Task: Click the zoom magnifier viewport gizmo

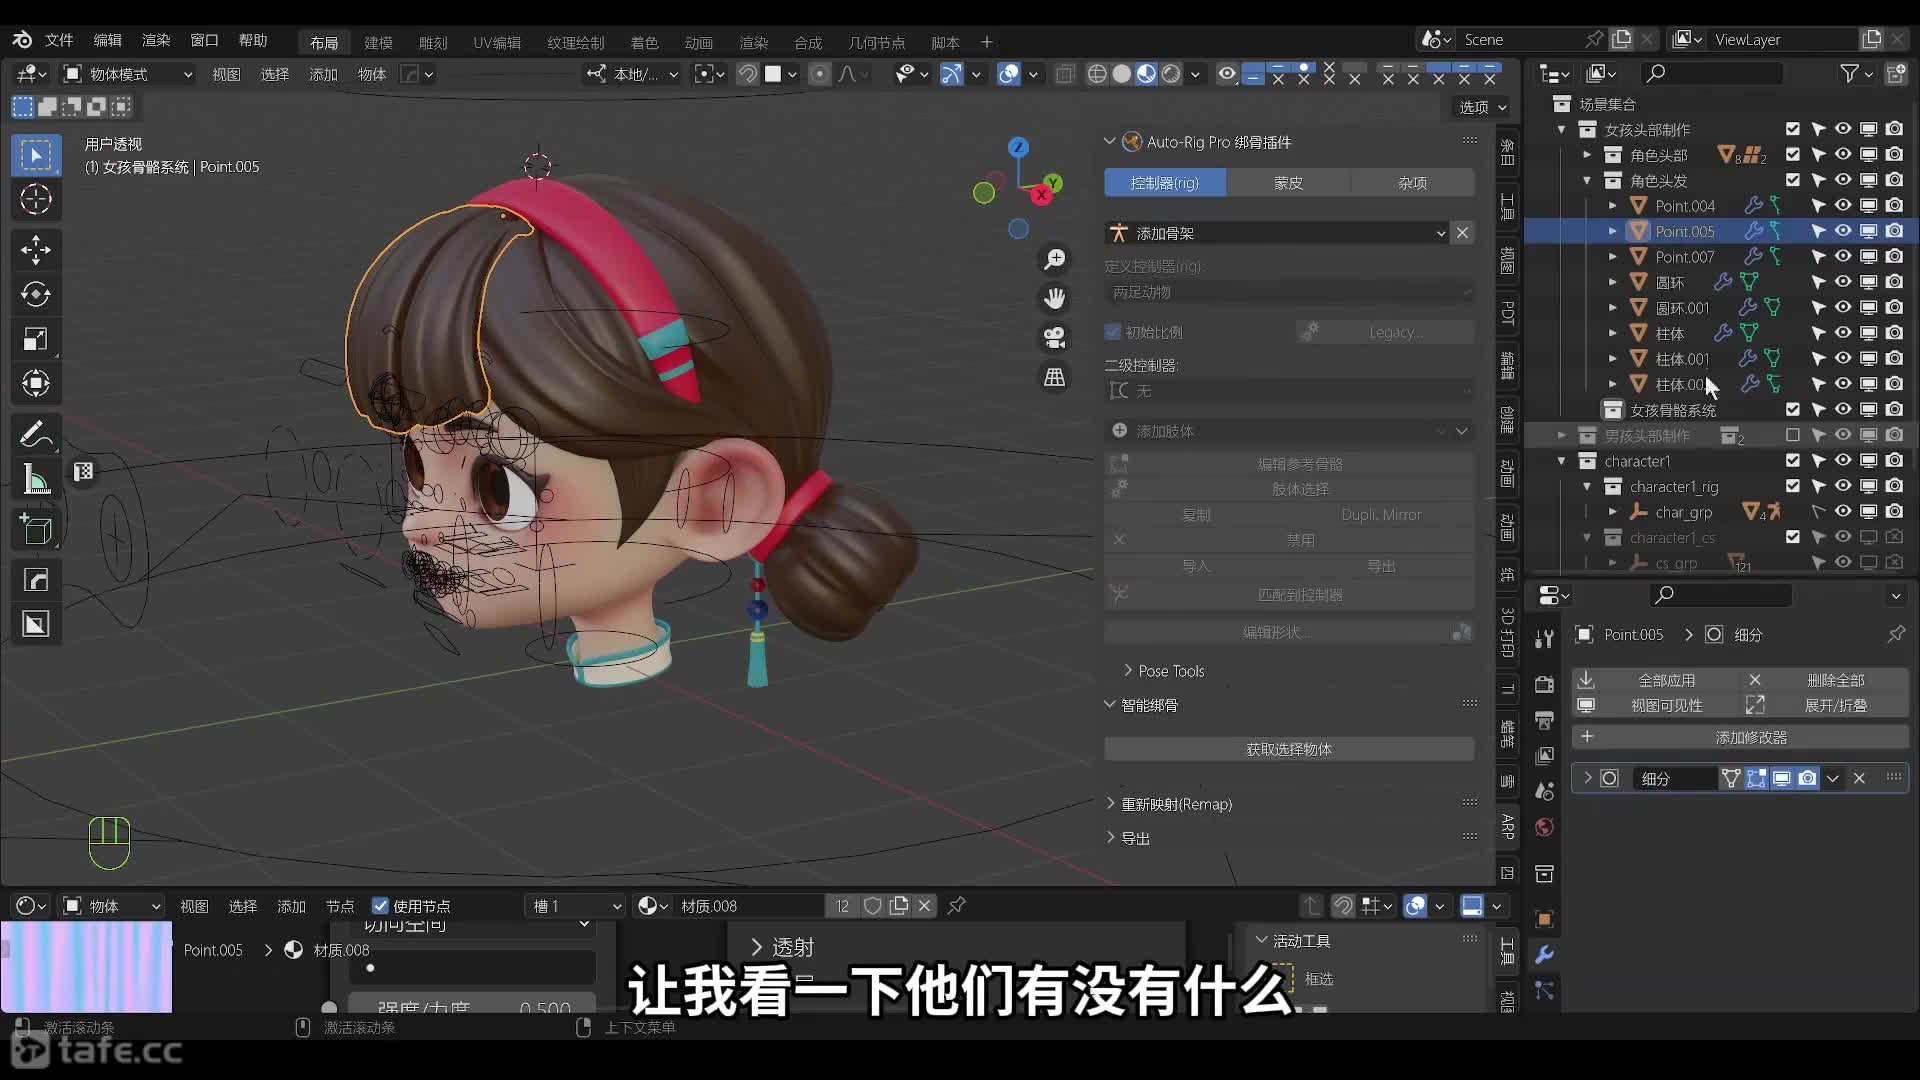Action: [1054, 260]
